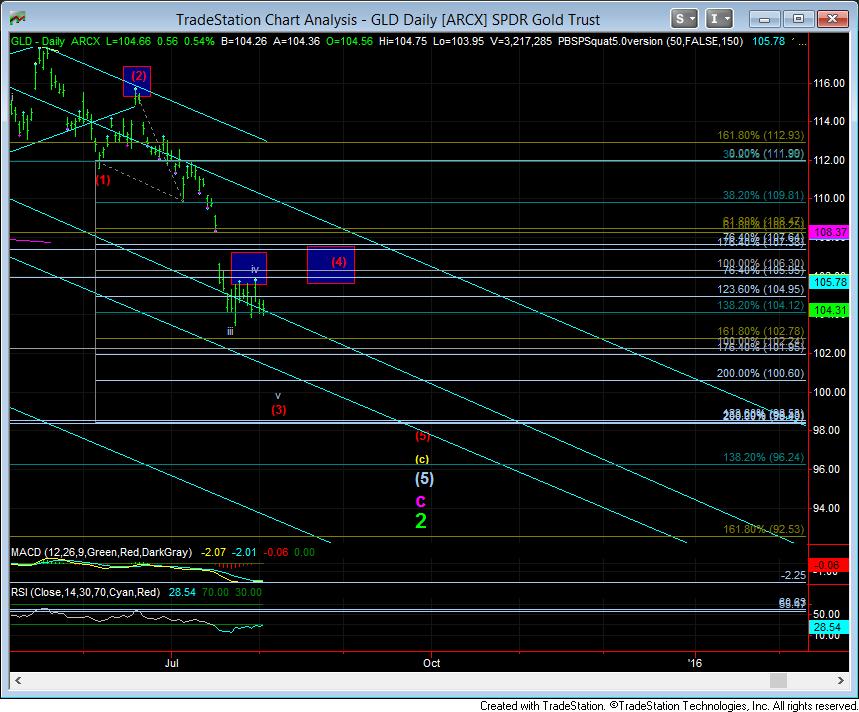The width and height of the screenshot is (859, 712).
Task: Click the 138.20% (96.24) Fibonacci label
Action: (764, 457)
